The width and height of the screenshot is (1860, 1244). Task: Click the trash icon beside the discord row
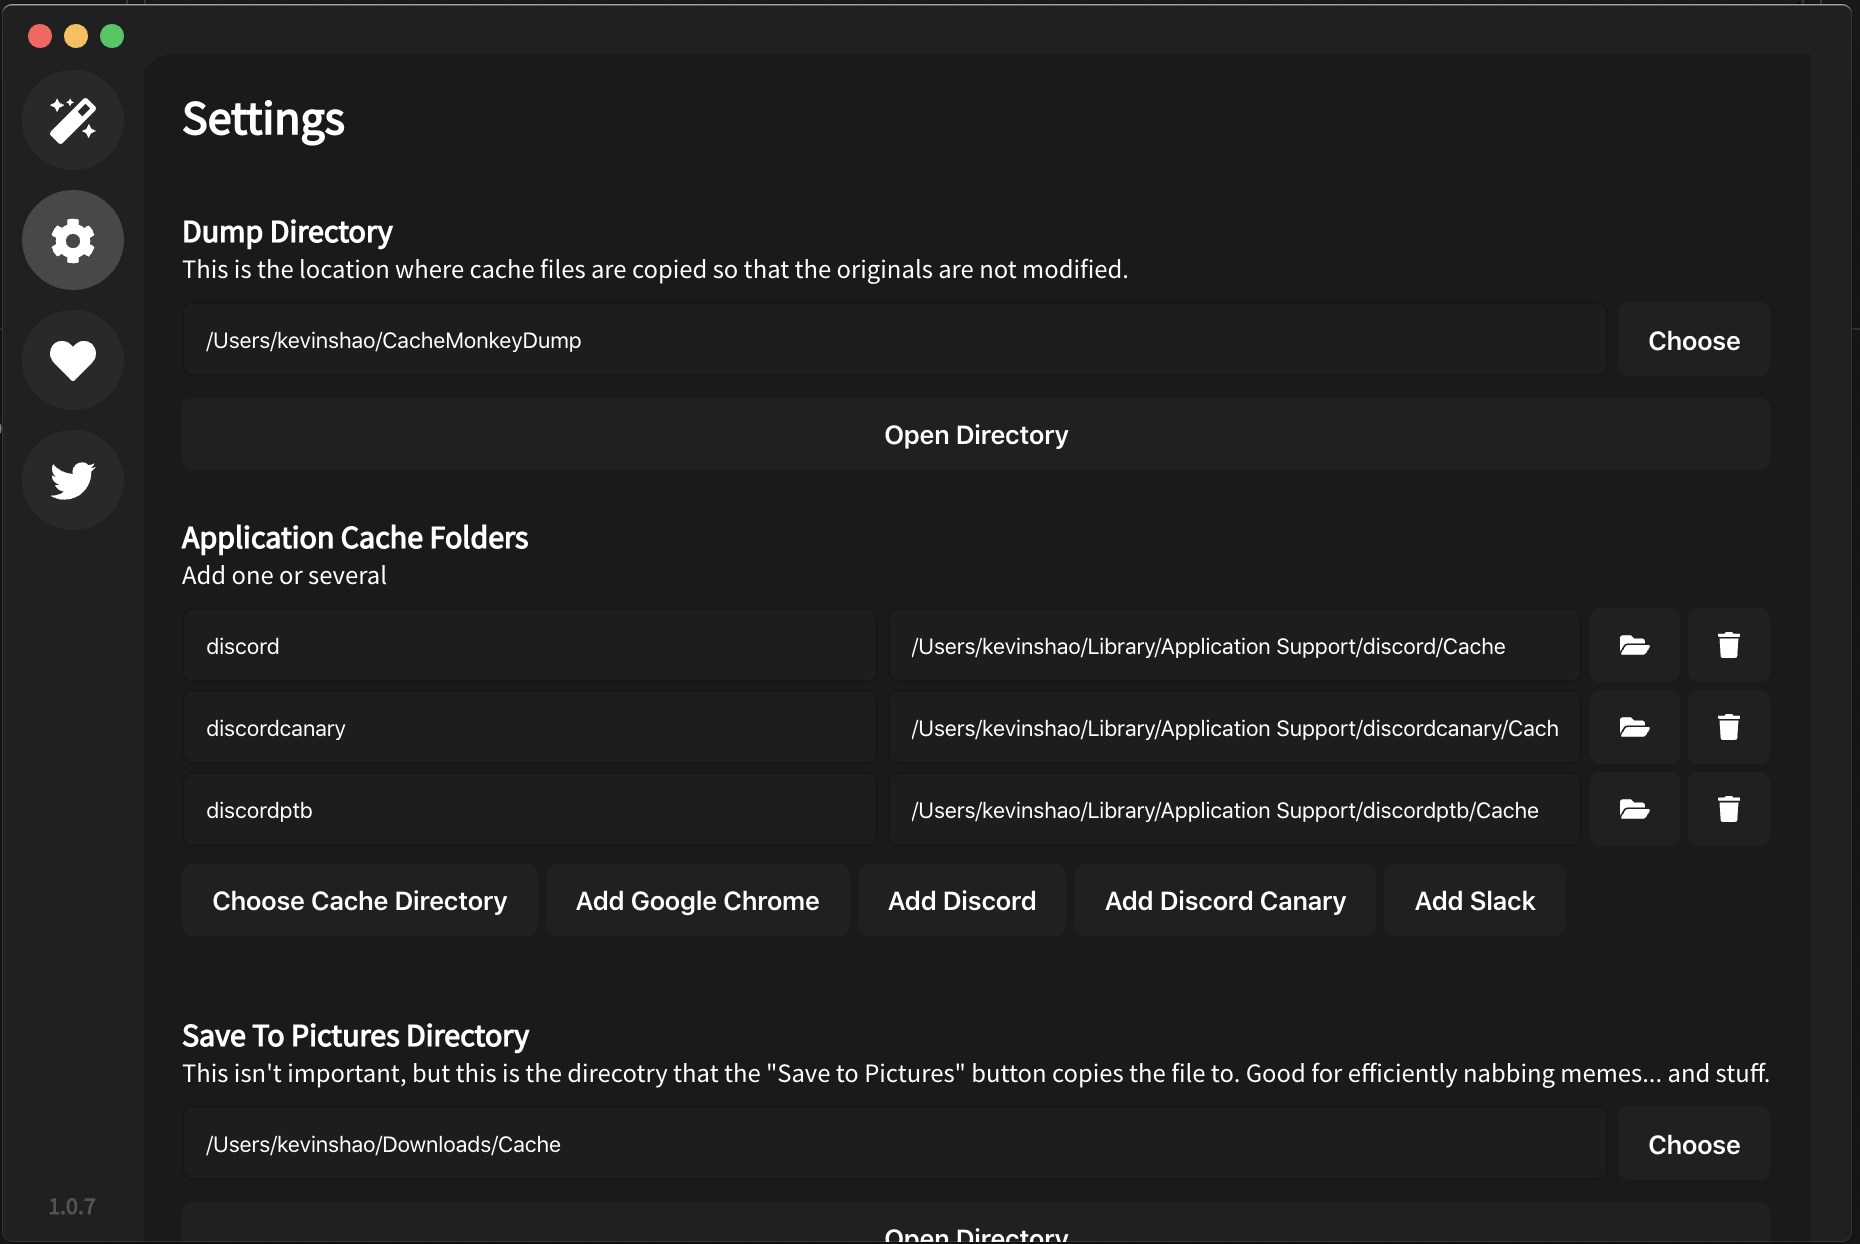(1728, 645)
